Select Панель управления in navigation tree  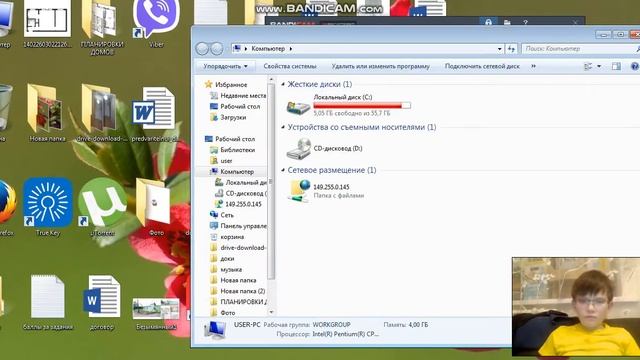click(x=243, y=226)
